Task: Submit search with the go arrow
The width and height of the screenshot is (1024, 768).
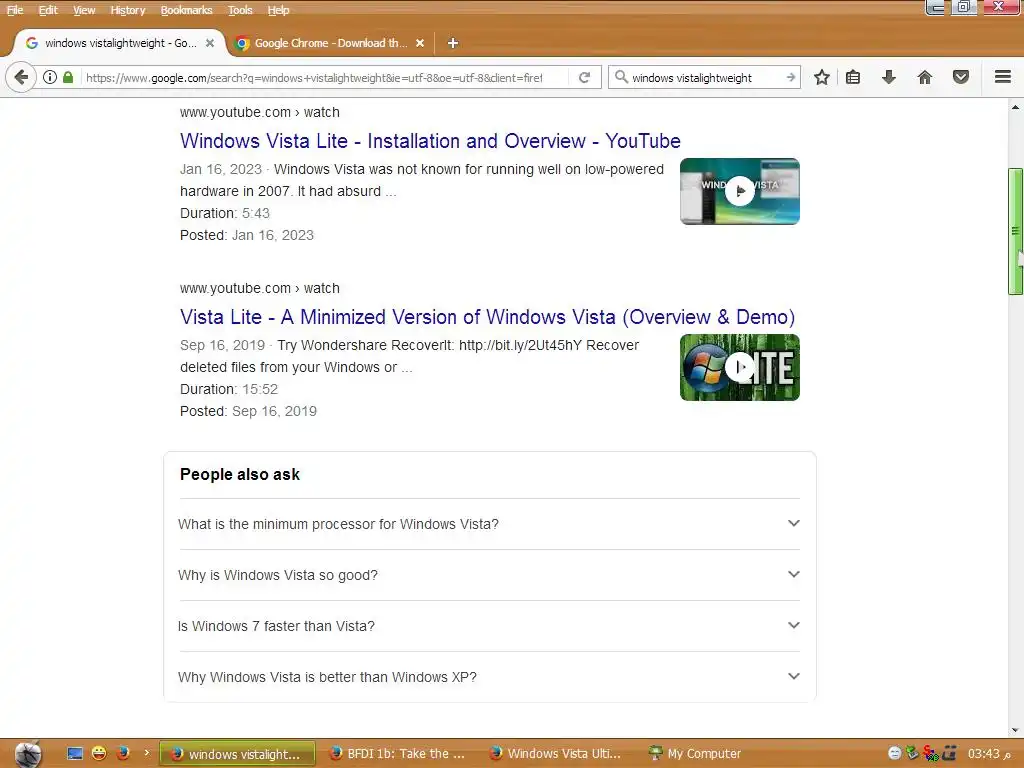Action: pos(790,77)
